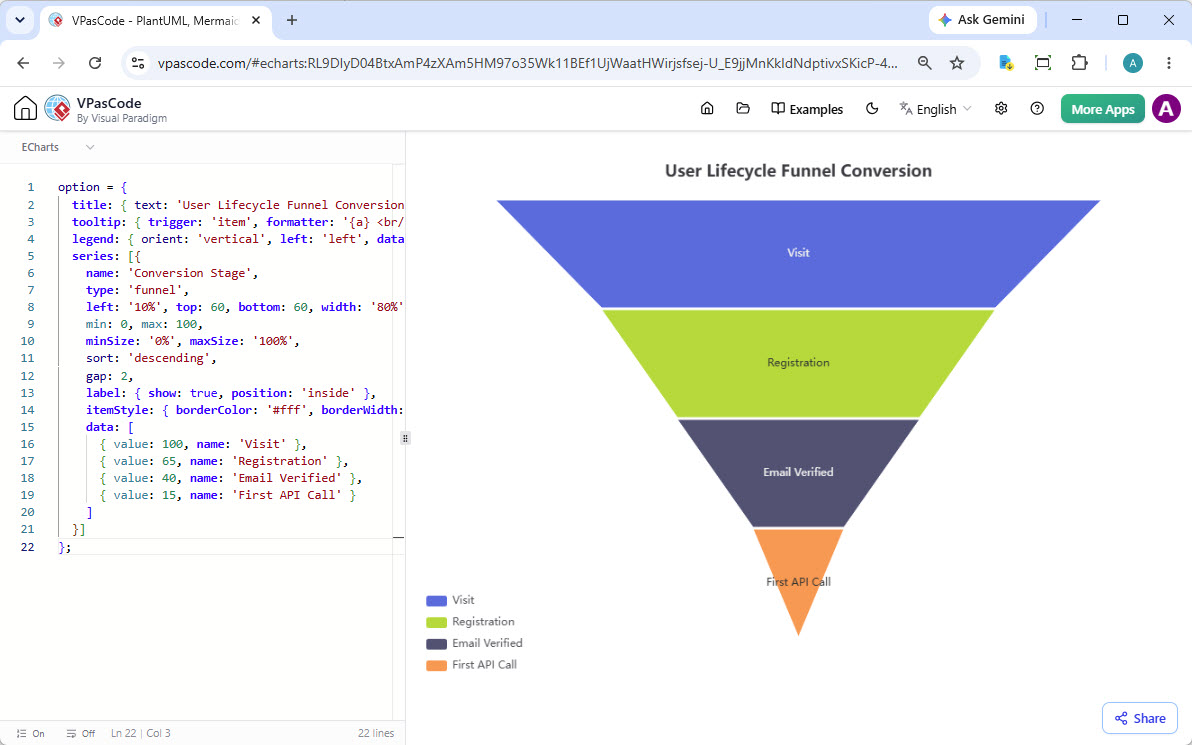This screenshot has width=1192, height=745.
Task: Click the 22 lines status text
Action: click(376, 734)
